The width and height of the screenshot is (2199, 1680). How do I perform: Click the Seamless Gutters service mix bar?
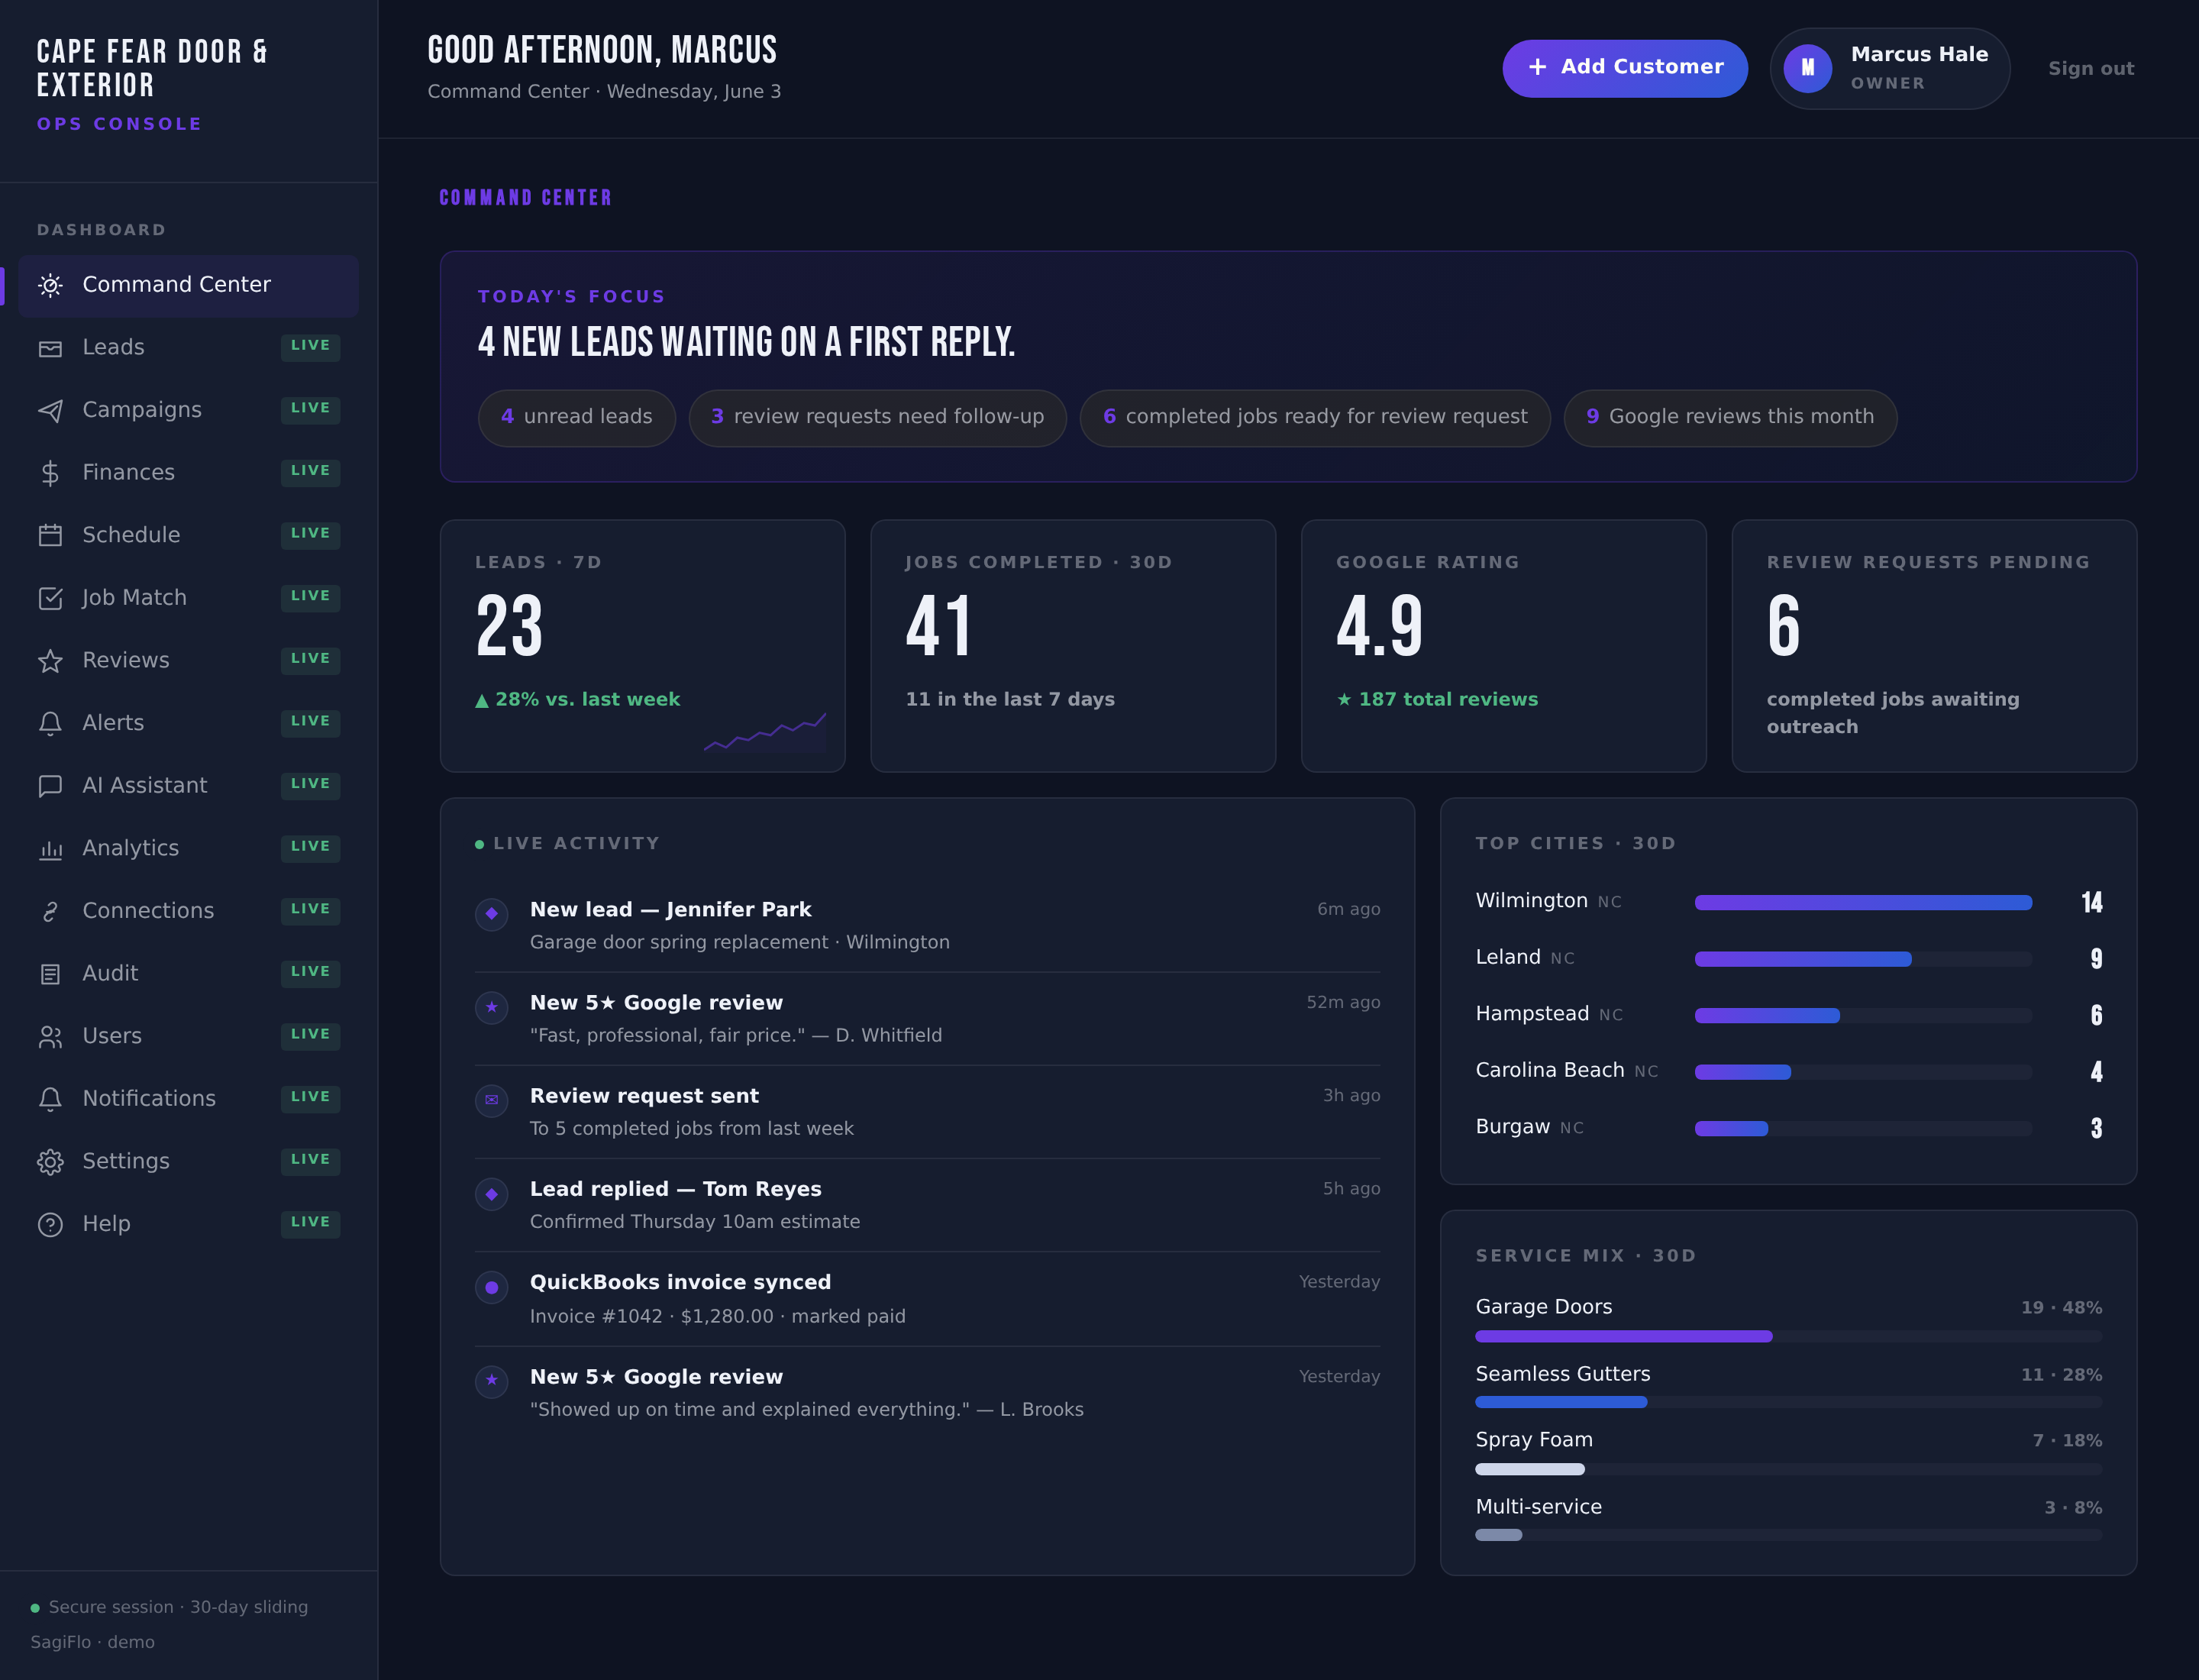[1788, 1403]
